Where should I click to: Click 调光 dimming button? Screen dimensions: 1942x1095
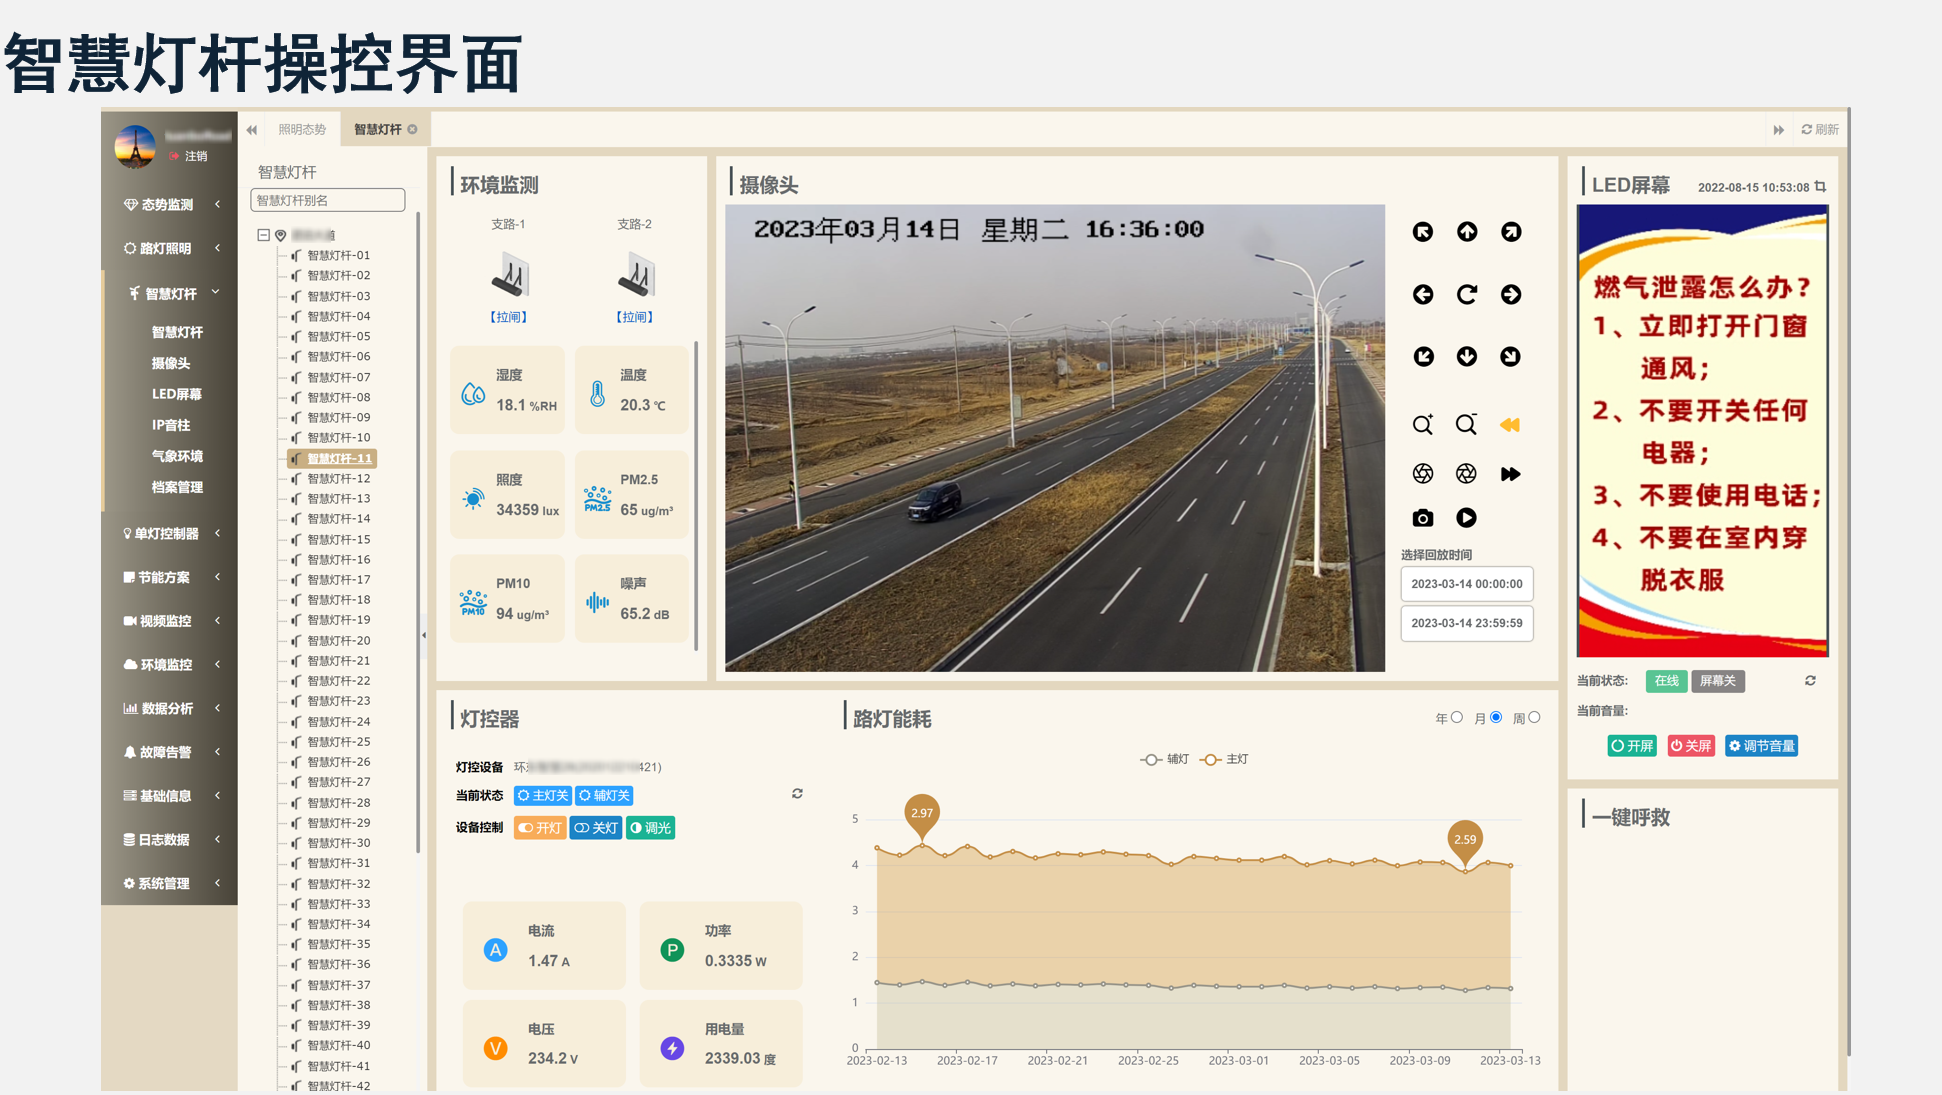pos(650,828)
